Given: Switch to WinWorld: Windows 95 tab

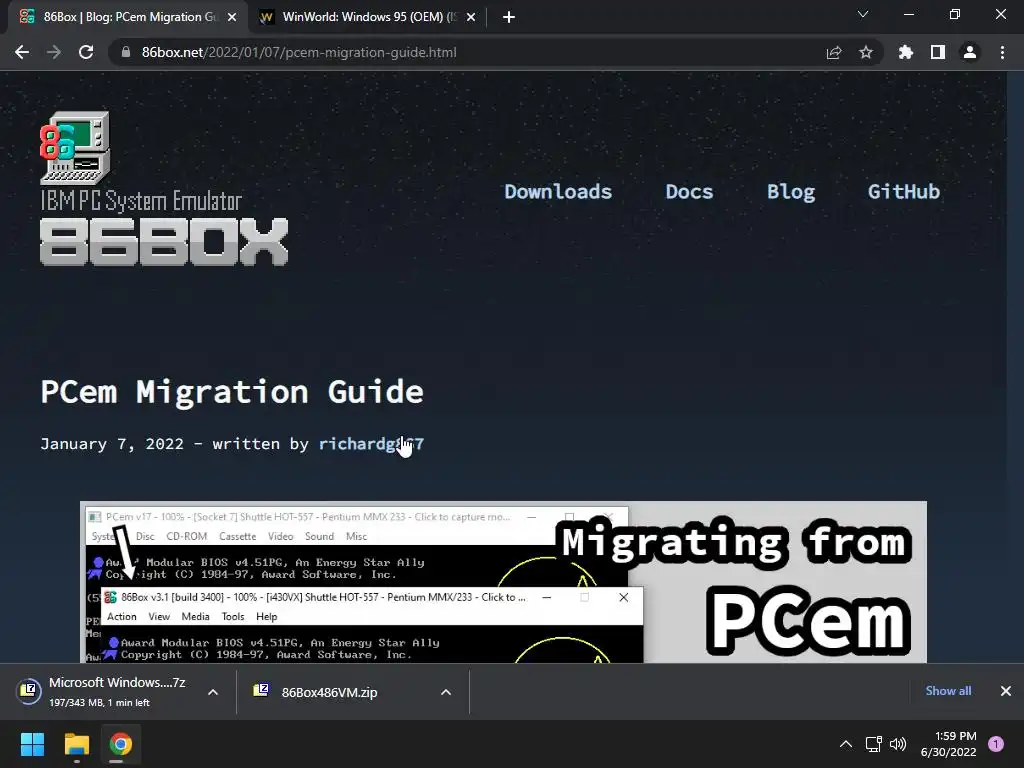Looking at the screenshot, I should pos(368,17).
